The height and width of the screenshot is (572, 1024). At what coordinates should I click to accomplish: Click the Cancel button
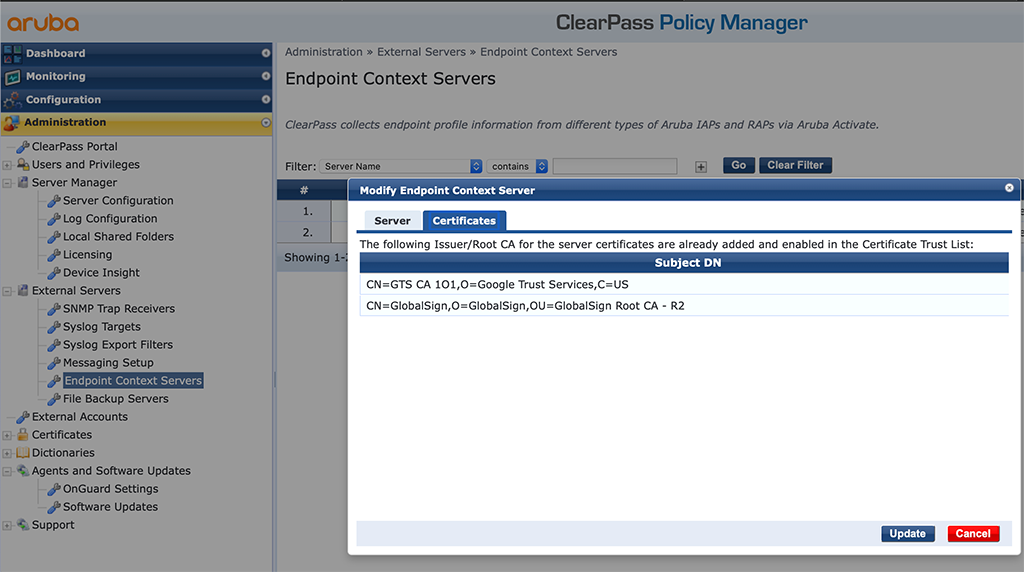coord(973,533)
